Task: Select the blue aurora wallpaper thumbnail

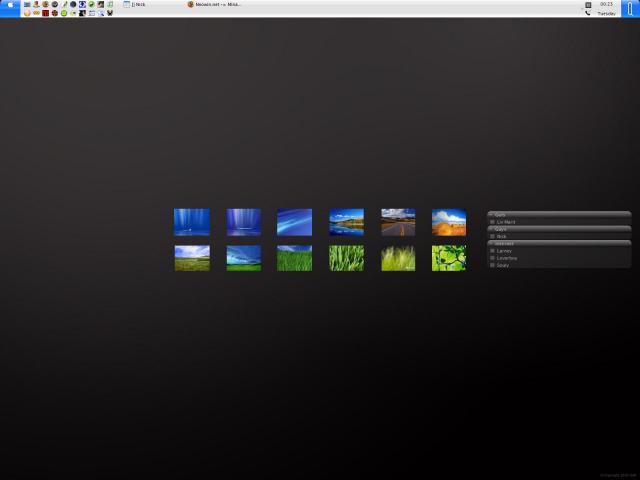Action: (x=192, y=222)
